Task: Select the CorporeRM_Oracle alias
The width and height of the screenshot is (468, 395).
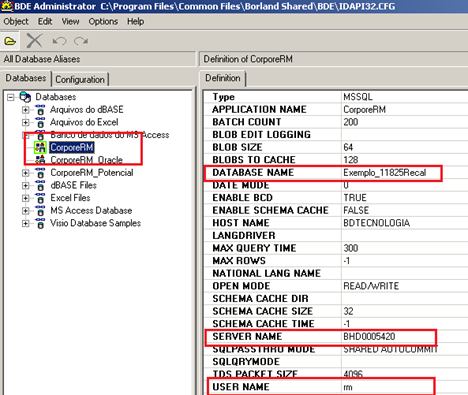Action: pyautogui.click(x=86, y=160)
